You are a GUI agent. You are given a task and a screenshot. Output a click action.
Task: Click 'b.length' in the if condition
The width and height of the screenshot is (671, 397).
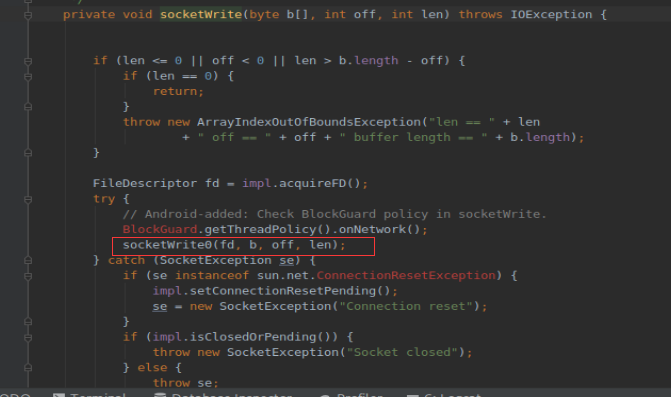(x=368, y=61)
